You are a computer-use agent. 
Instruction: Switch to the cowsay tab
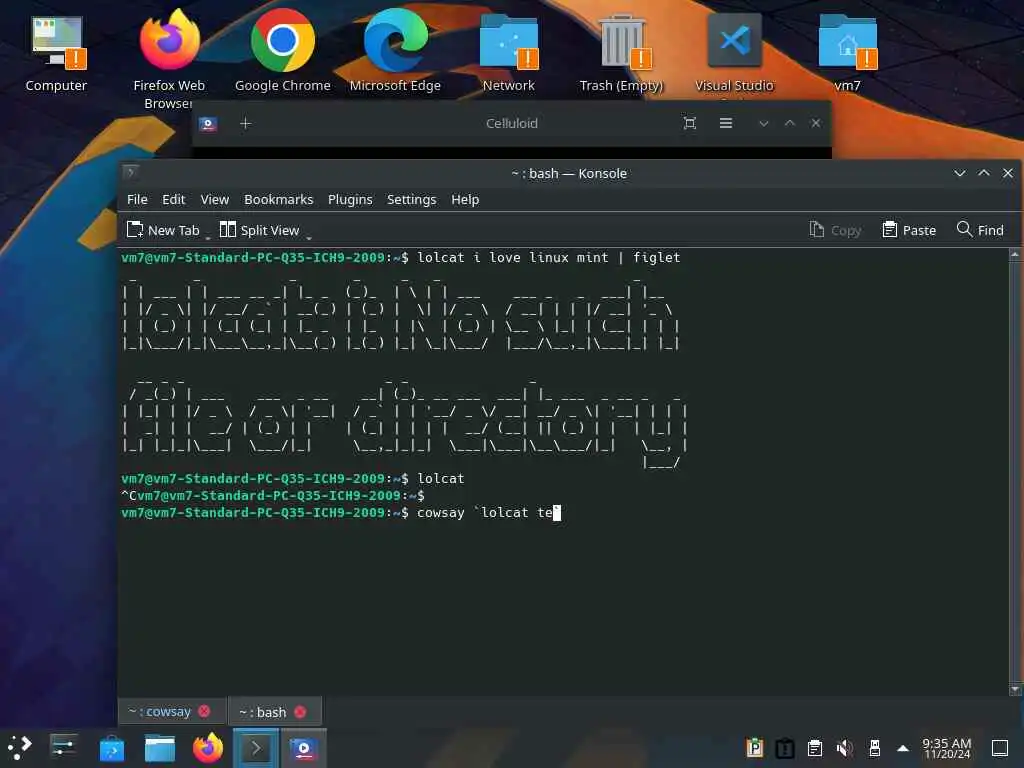(x=160, y=712)
